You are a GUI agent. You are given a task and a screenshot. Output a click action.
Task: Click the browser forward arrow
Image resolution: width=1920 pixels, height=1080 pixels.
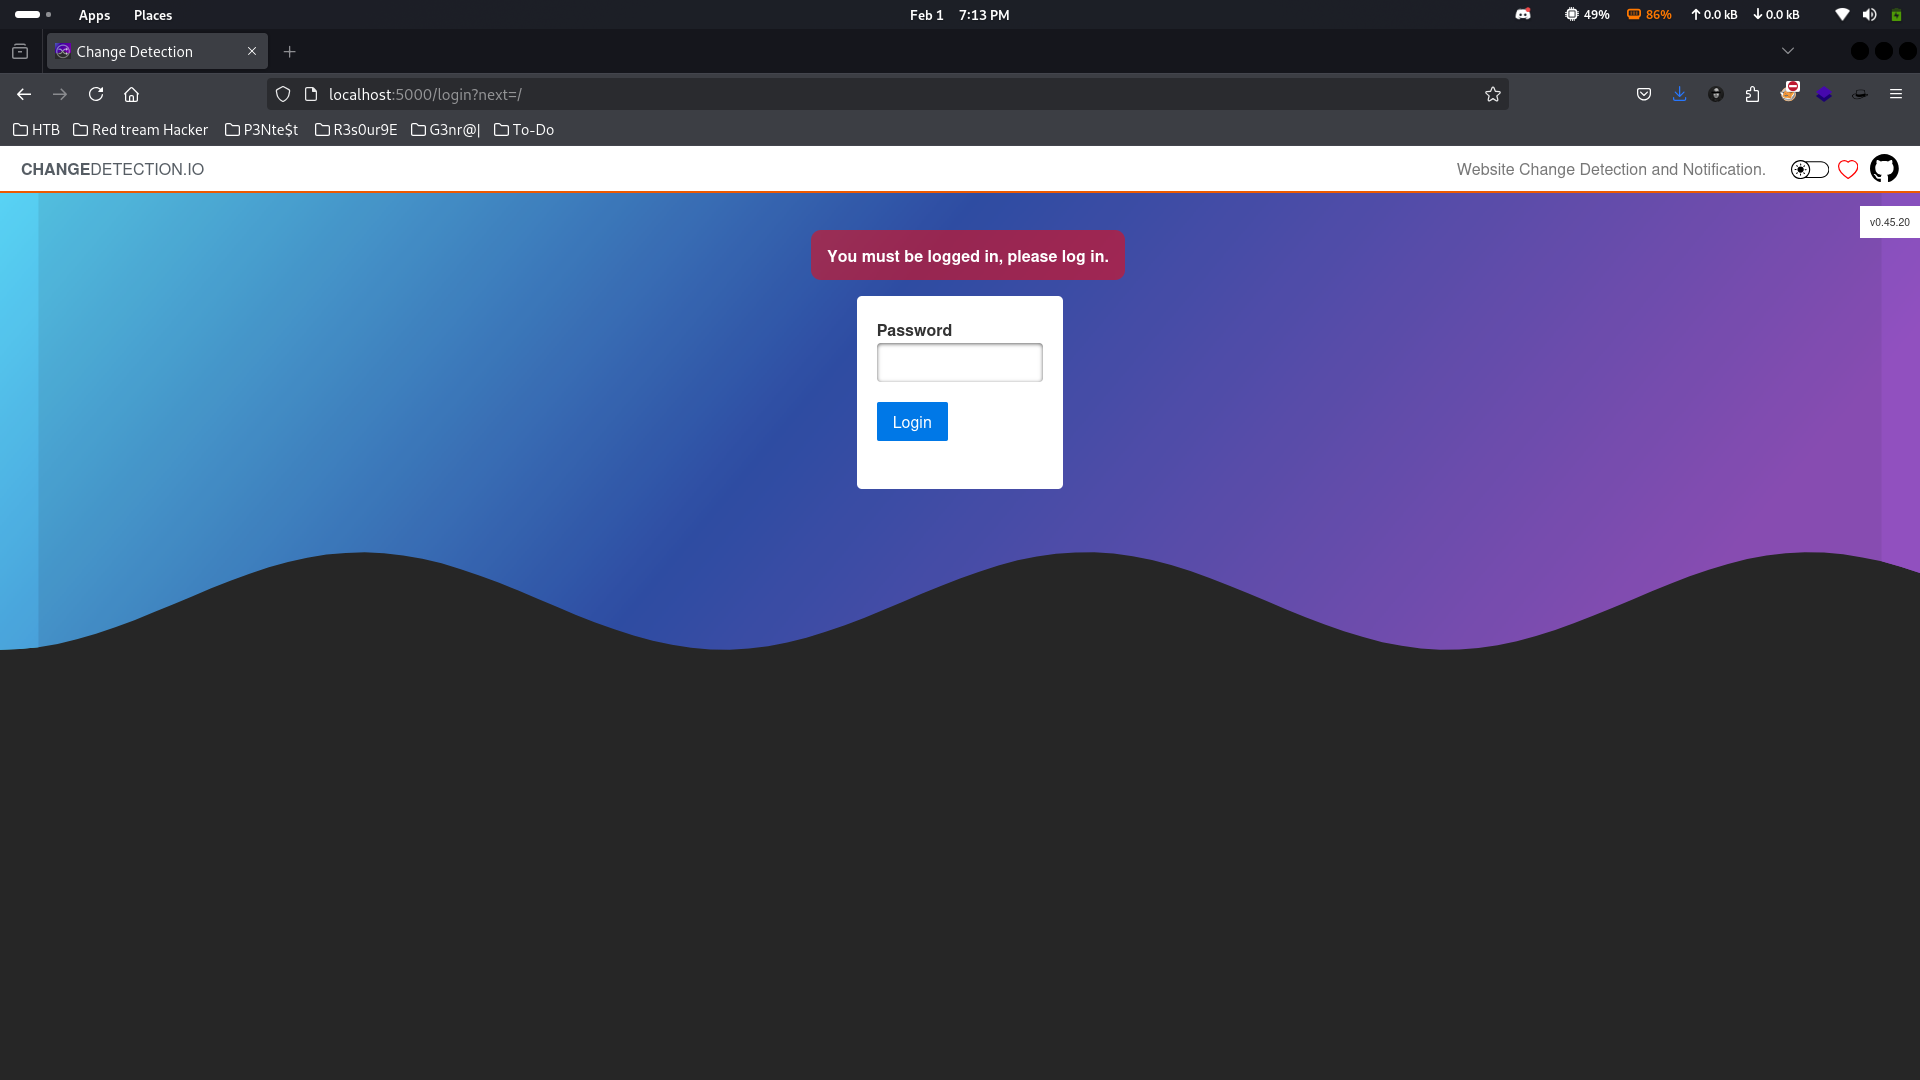tap(60, 94)
